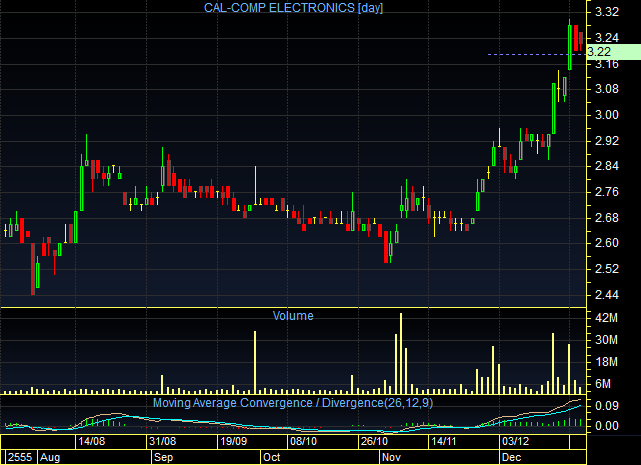Select the Sep month label
641x465 pixels.
(164, 457)
